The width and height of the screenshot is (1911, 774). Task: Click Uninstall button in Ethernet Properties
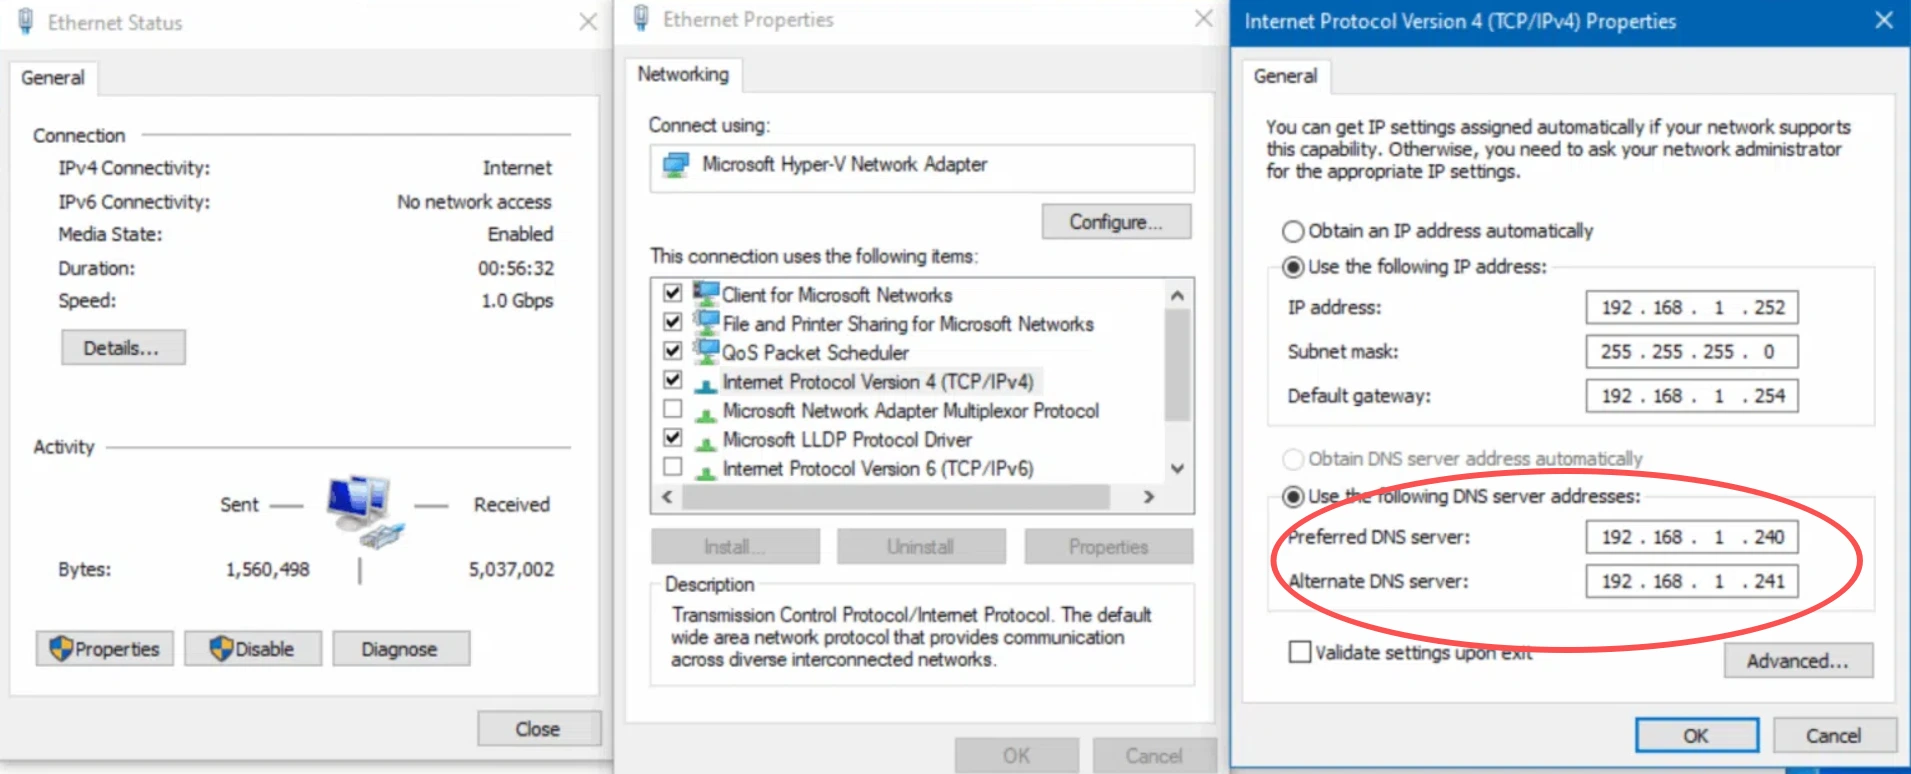pos(921,547)
